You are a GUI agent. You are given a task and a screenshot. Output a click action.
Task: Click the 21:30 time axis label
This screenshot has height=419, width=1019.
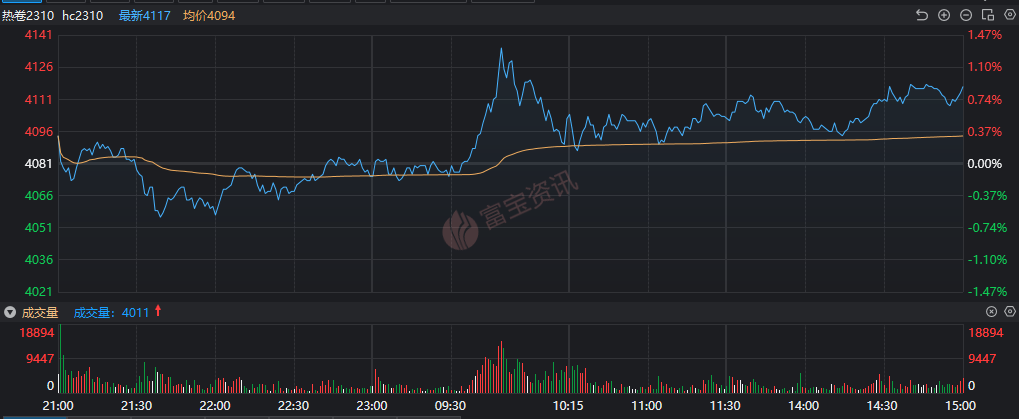point(136,406)
